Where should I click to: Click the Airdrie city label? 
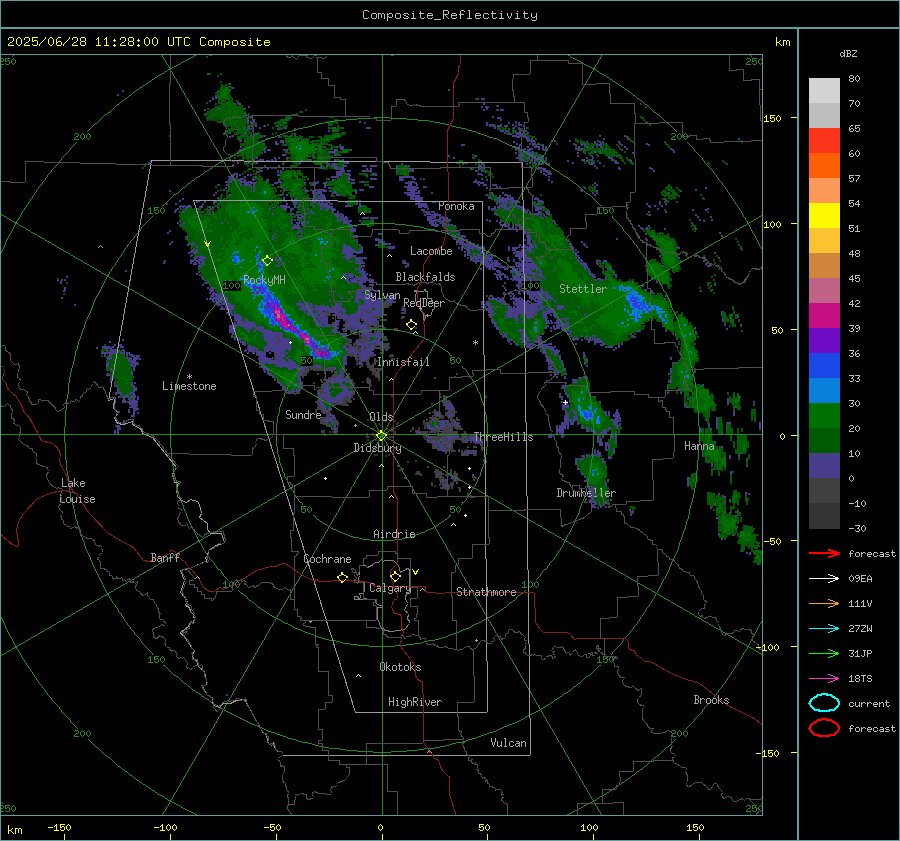pyautogui.click(x=394, y=534)
